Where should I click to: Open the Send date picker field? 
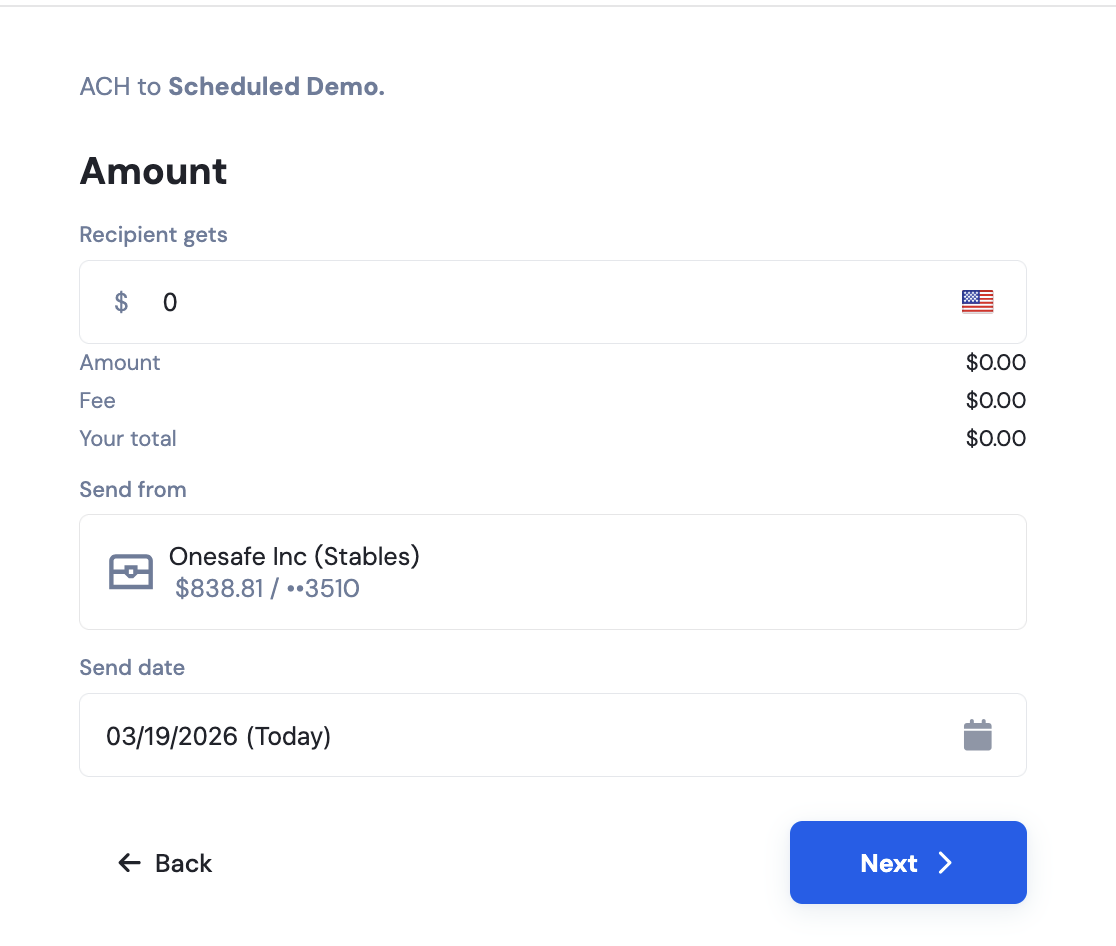(x=552, y=735)
